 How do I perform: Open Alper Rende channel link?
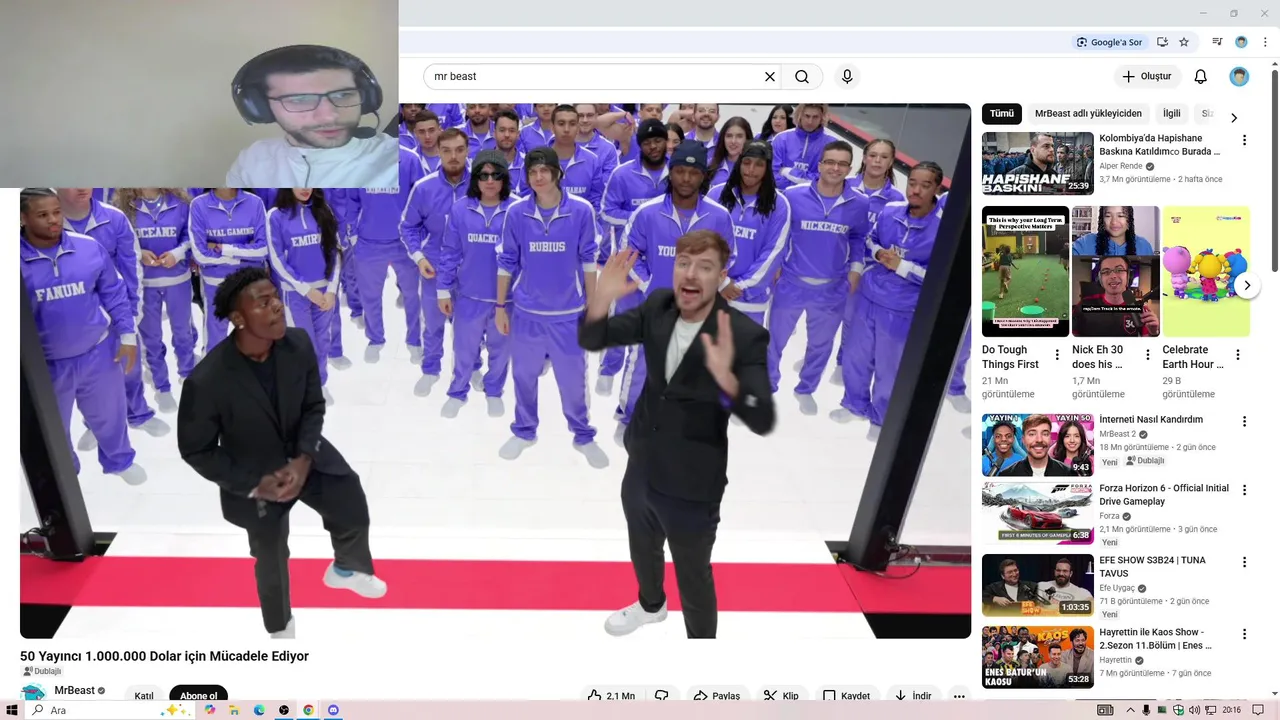[1121, 166]
